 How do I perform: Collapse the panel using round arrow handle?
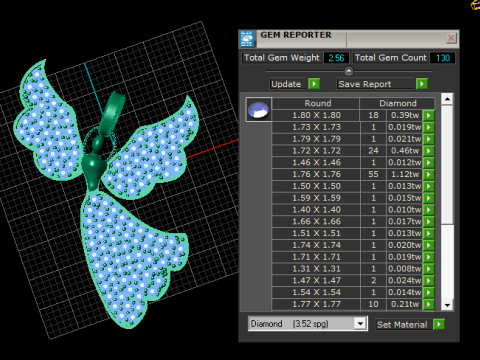(349, 71)
